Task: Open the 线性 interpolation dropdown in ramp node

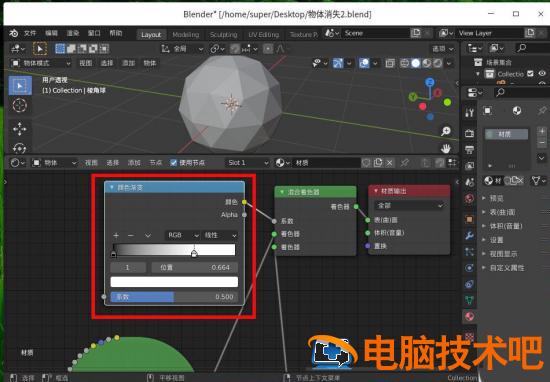Action: (x=220, y=235)
